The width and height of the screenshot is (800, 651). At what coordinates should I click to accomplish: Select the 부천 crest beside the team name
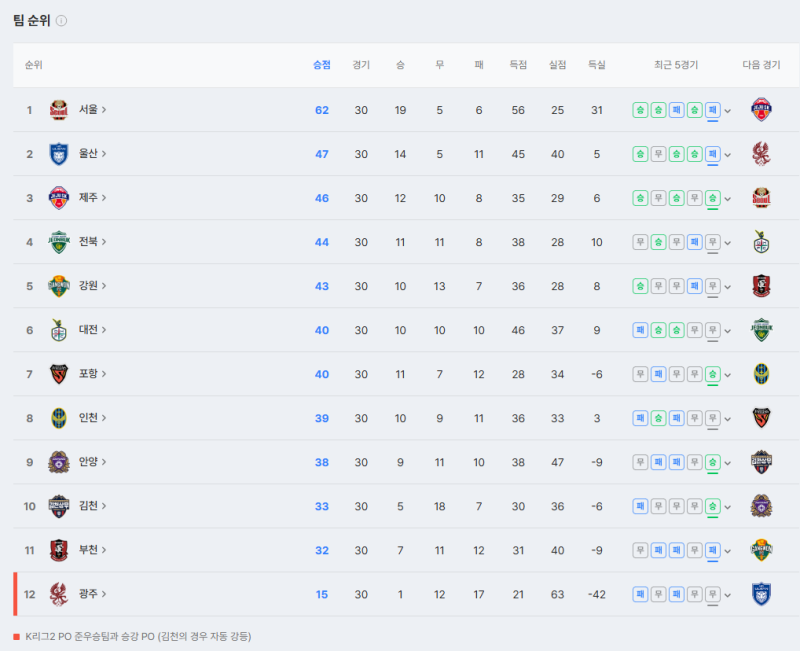[x=59, y=550]
